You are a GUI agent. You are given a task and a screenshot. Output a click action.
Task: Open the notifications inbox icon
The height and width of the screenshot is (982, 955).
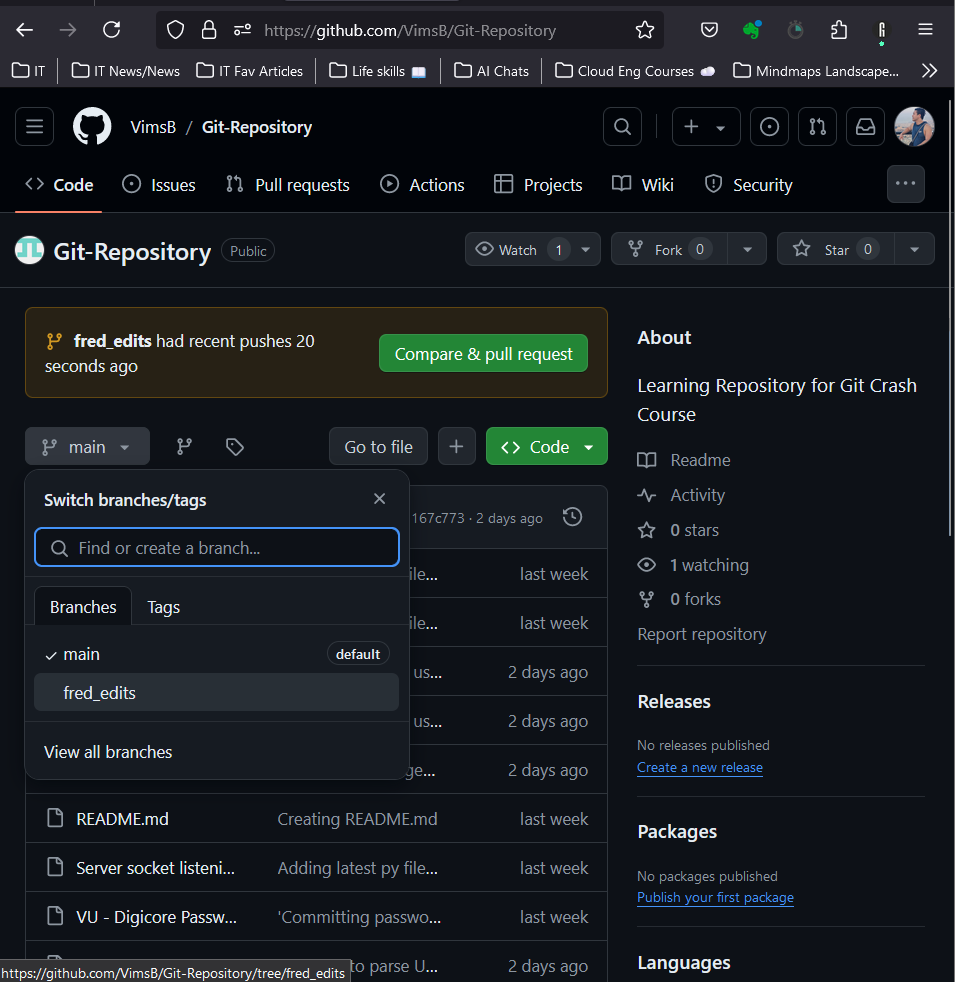pyautogui.click(x=865, y=127)
